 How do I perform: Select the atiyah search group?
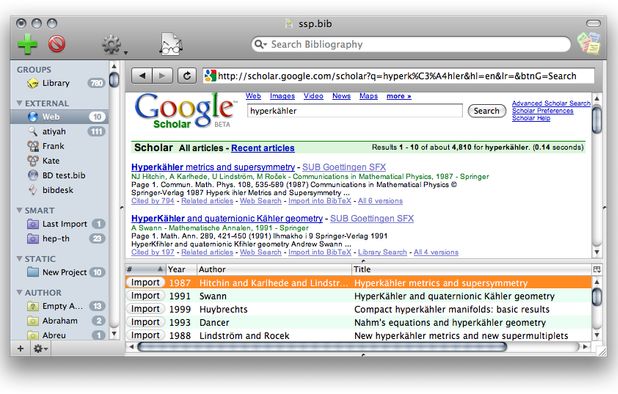pyautogui.click(x=59, y=131)
